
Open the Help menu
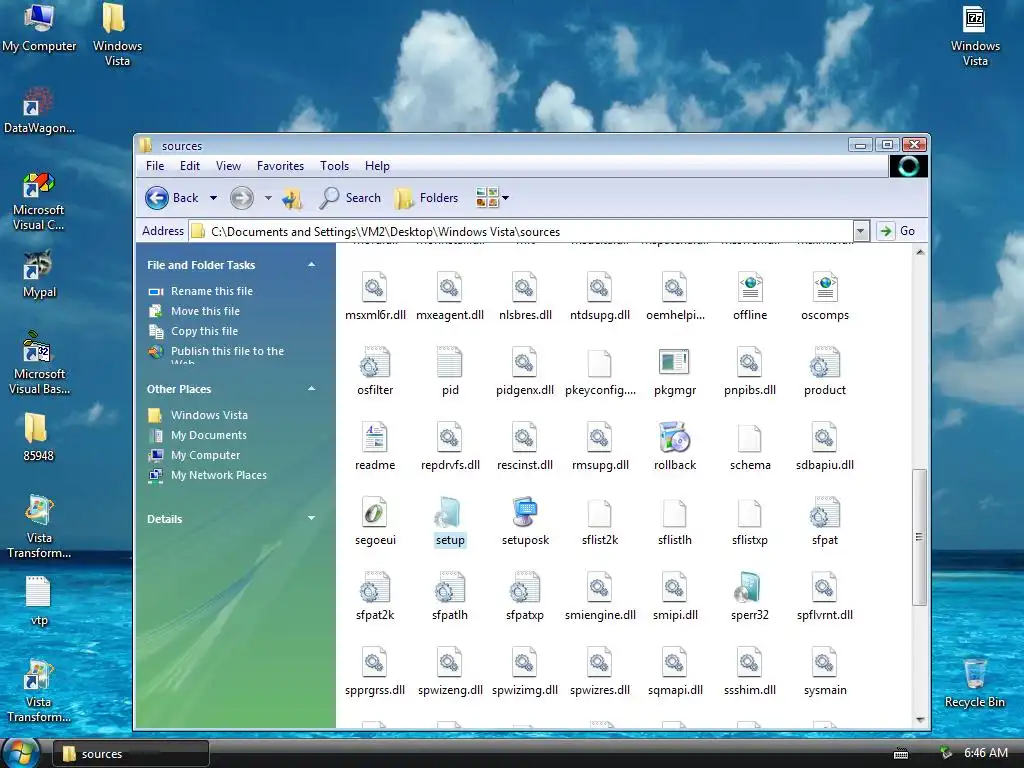[x=377, y=166]
